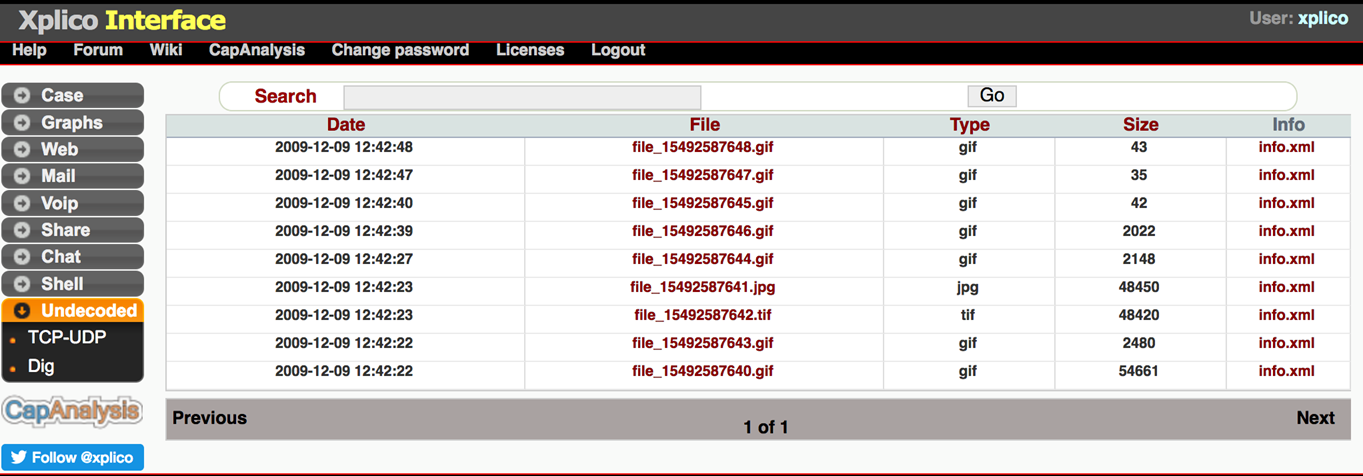1363x476 pixels.
Task: Collapse the Undecoded section arrow icon
Action: (x=22, y=311)
